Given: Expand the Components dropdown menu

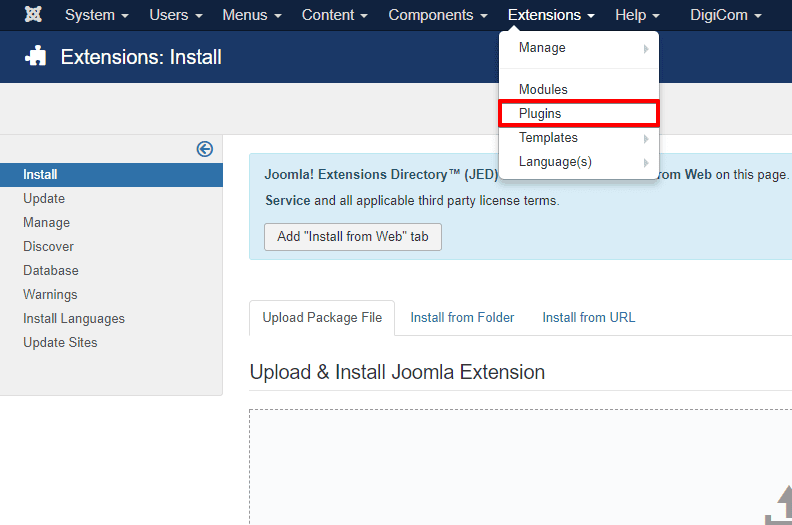Looking at the screenshot, I should pos(438,15).
